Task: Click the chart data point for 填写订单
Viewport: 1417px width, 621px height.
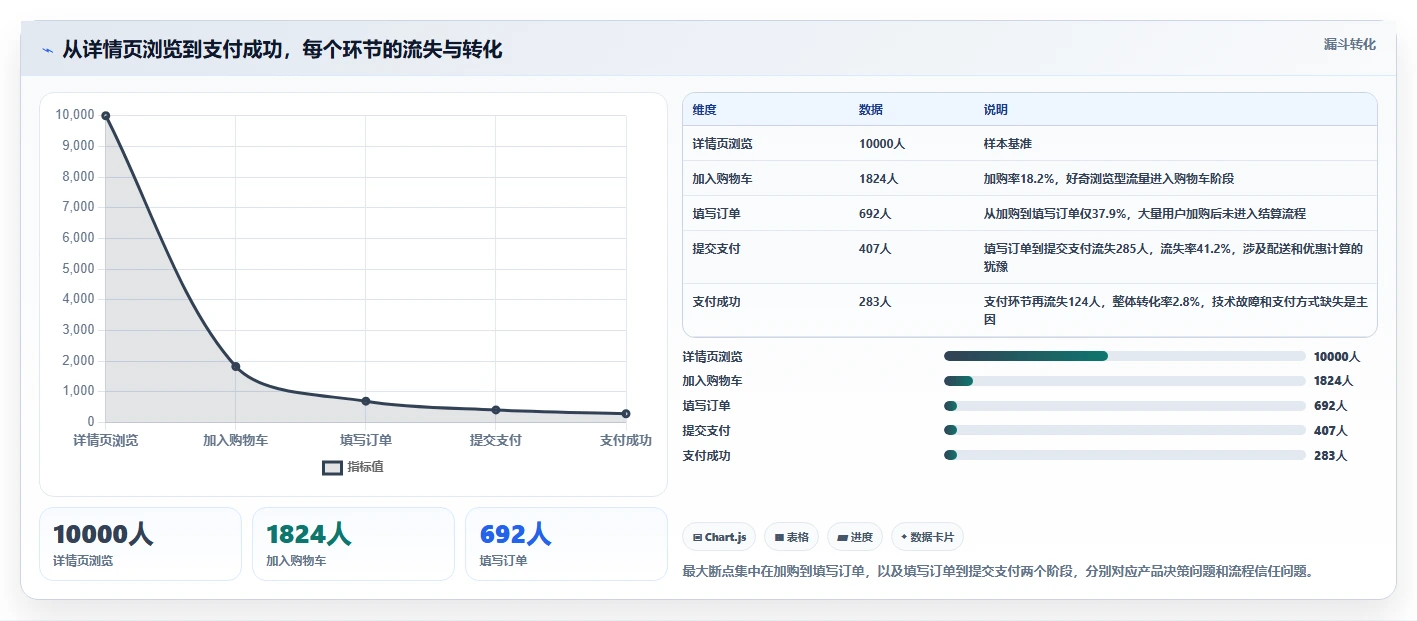Action: (x=366, y=401)
